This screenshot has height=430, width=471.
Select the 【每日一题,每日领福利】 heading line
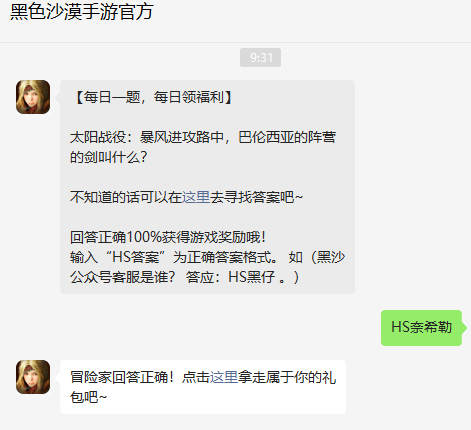(x=153, y=97)
